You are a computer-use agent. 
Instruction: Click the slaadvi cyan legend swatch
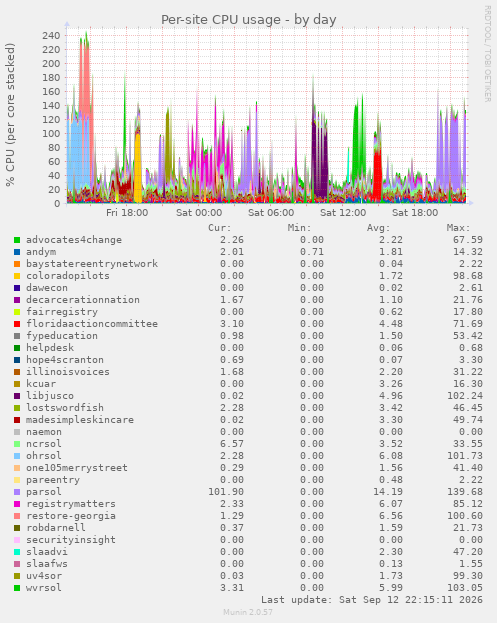coord(17,552)
